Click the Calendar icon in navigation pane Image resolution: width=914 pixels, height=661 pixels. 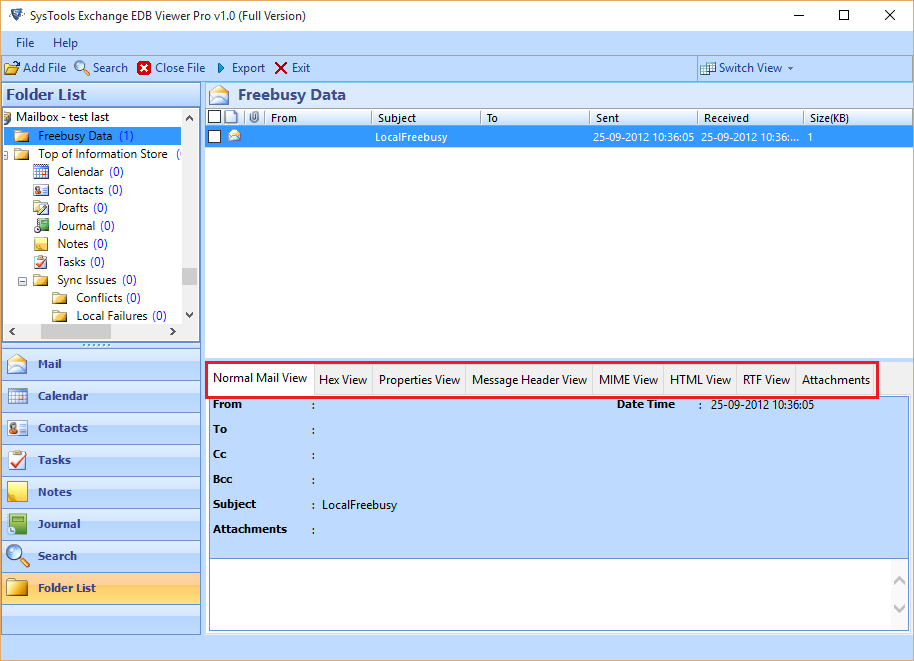[17, 396]
